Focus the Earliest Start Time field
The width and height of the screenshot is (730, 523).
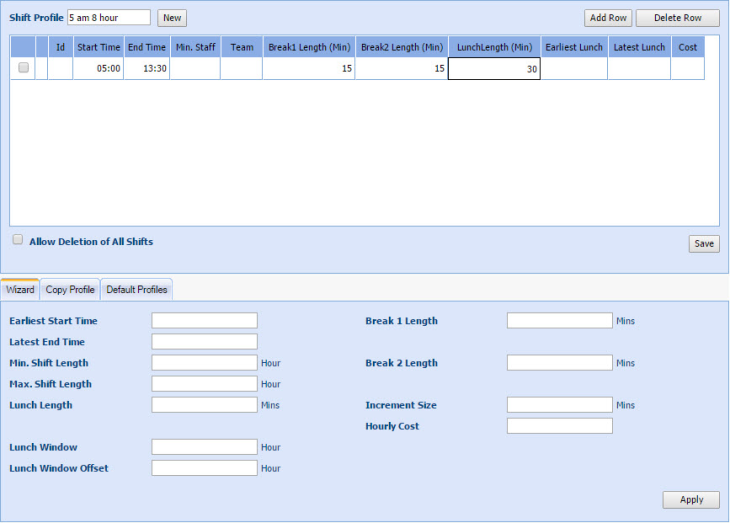pos(204,321)
